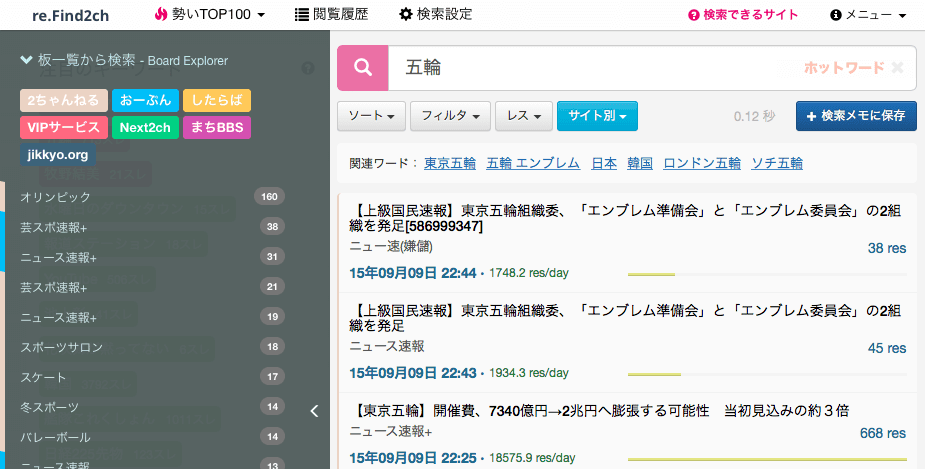Viewport: 925px width, 469px height.
Task: Click related word 日本
Action: coord(604,163)
